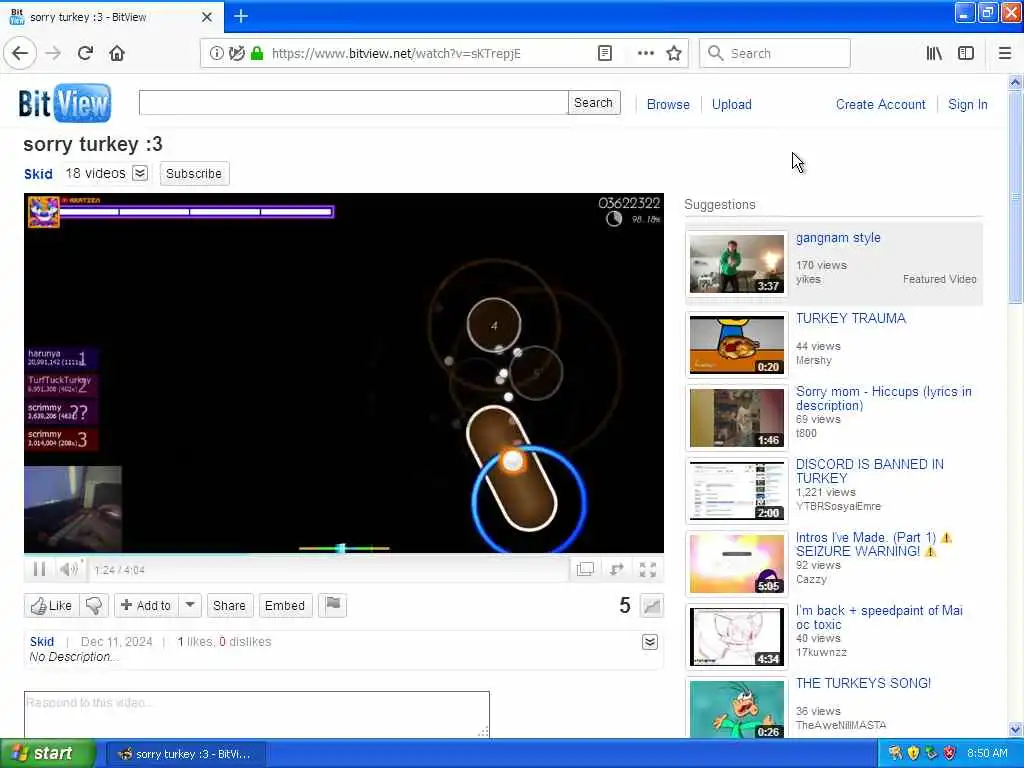Go back with the browser back arrow
Viewport: 1024px width, 768px height.
pos(20,53)
